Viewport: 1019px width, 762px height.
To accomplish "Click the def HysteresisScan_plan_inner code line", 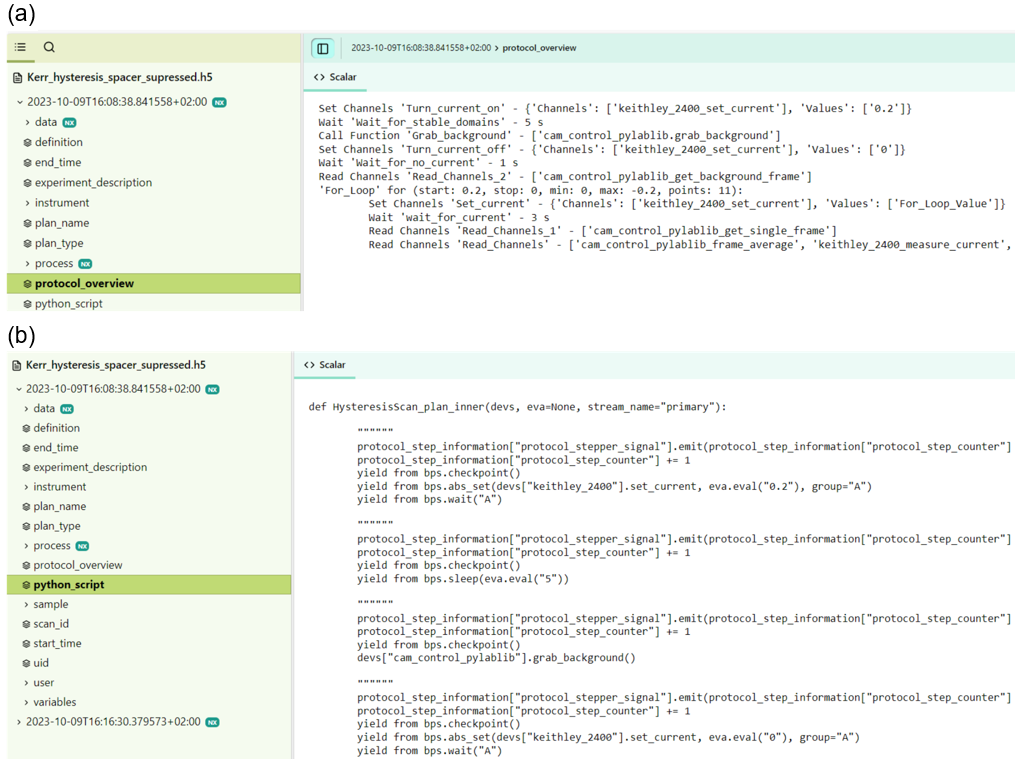I will [x=518, y=407].
